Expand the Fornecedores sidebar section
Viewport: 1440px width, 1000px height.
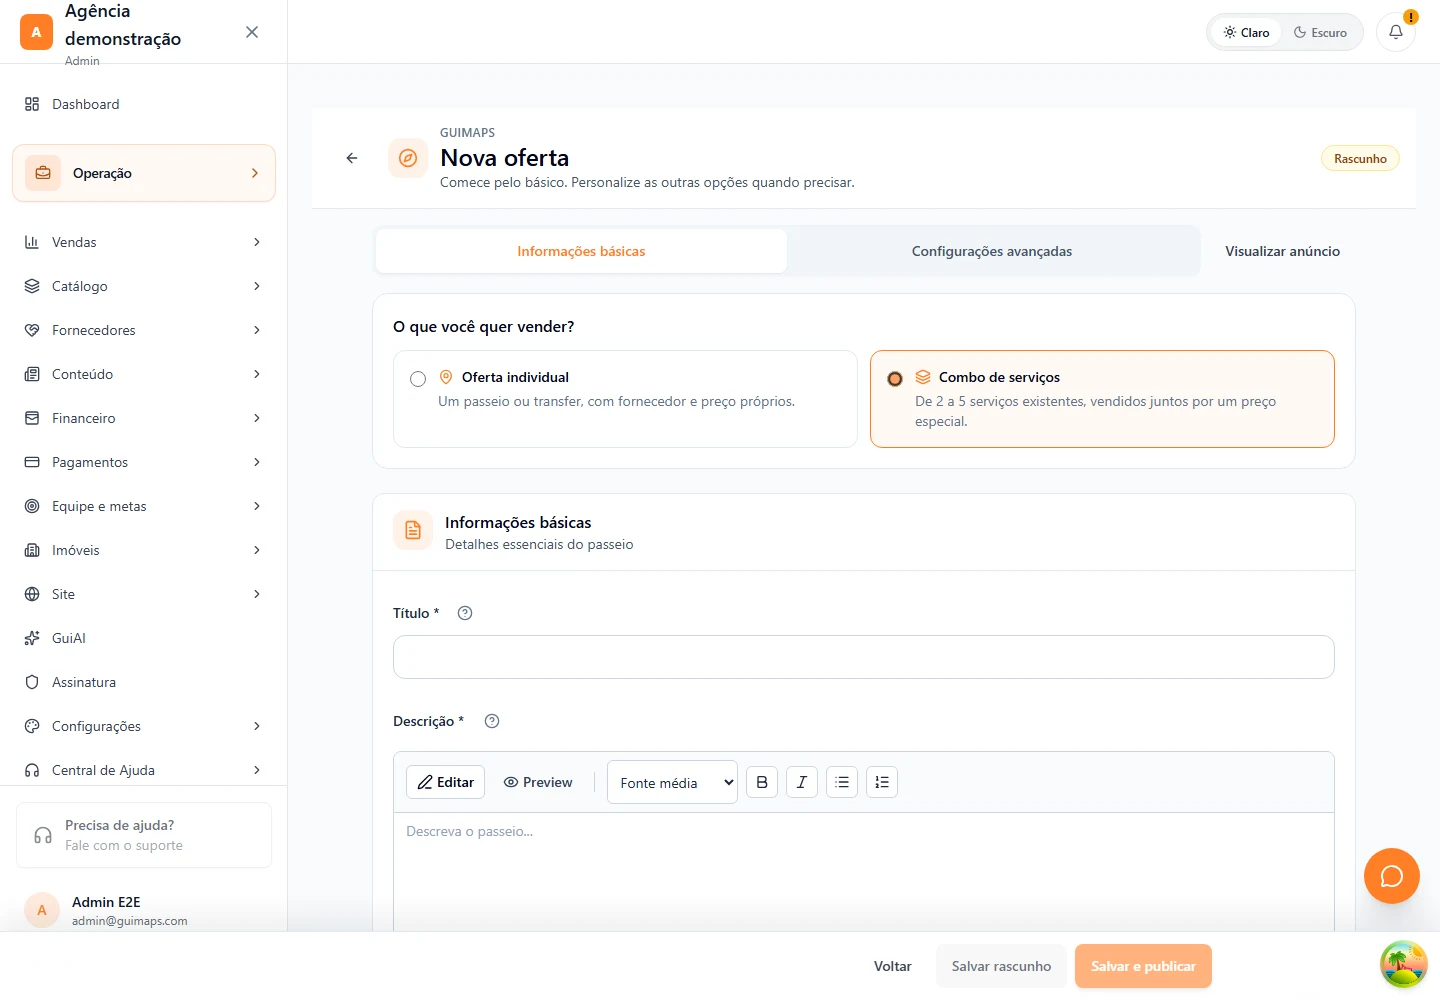coord(144,330)
